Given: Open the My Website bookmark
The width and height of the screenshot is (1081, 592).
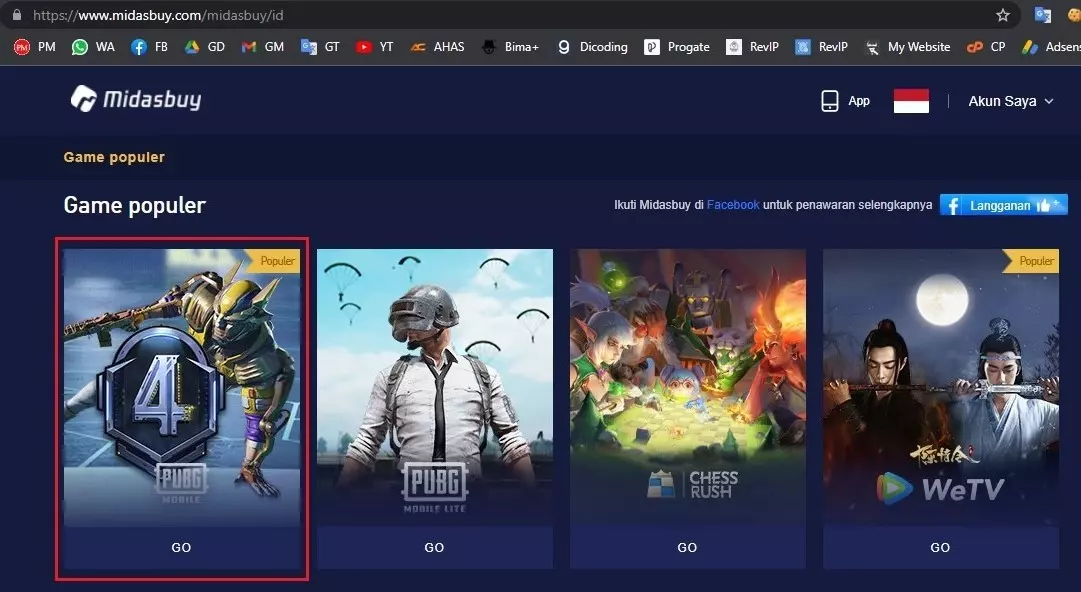Looking at the screenshot, I should click(907, 47).
